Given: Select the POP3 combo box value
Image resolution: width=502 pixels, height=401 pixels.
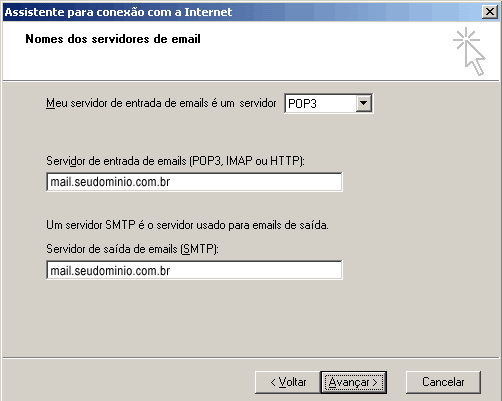Looking at the screenshot, I should 321,104.
